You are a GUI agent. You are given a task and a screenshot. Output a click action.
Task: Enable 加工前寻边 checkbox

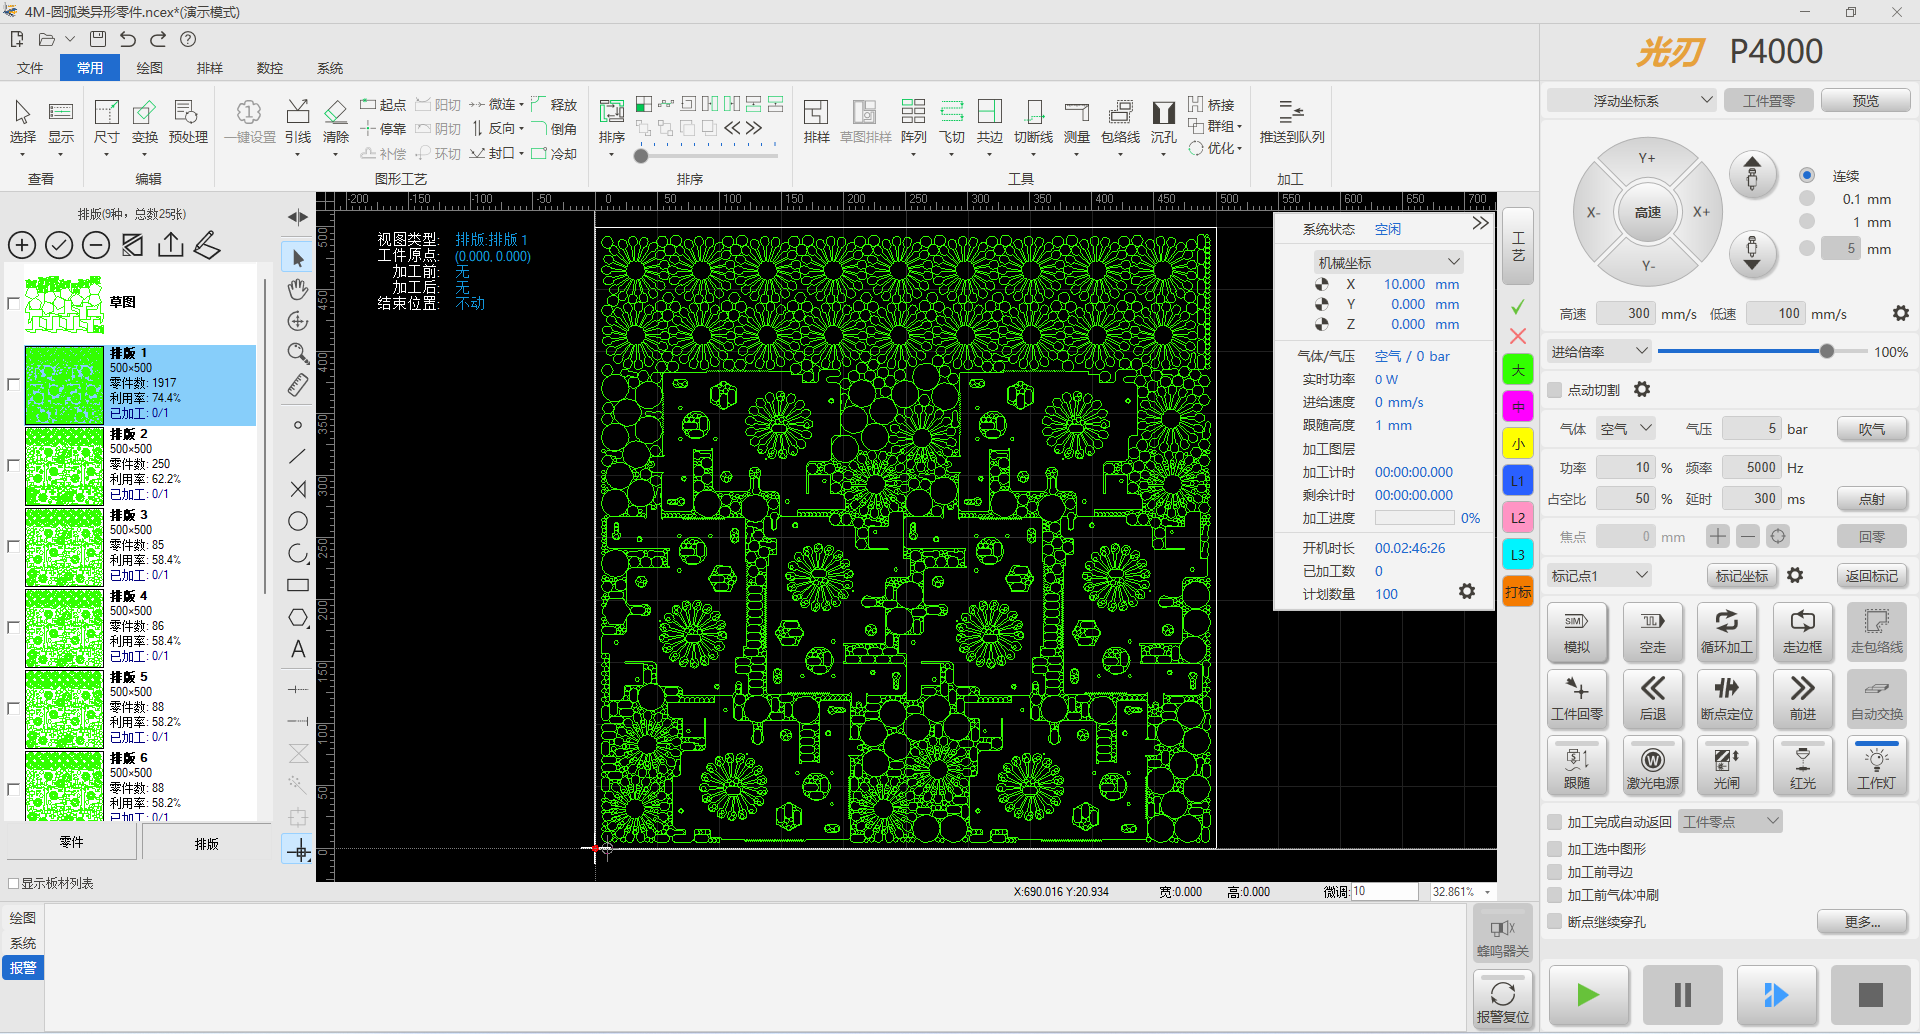[1554, 872]
